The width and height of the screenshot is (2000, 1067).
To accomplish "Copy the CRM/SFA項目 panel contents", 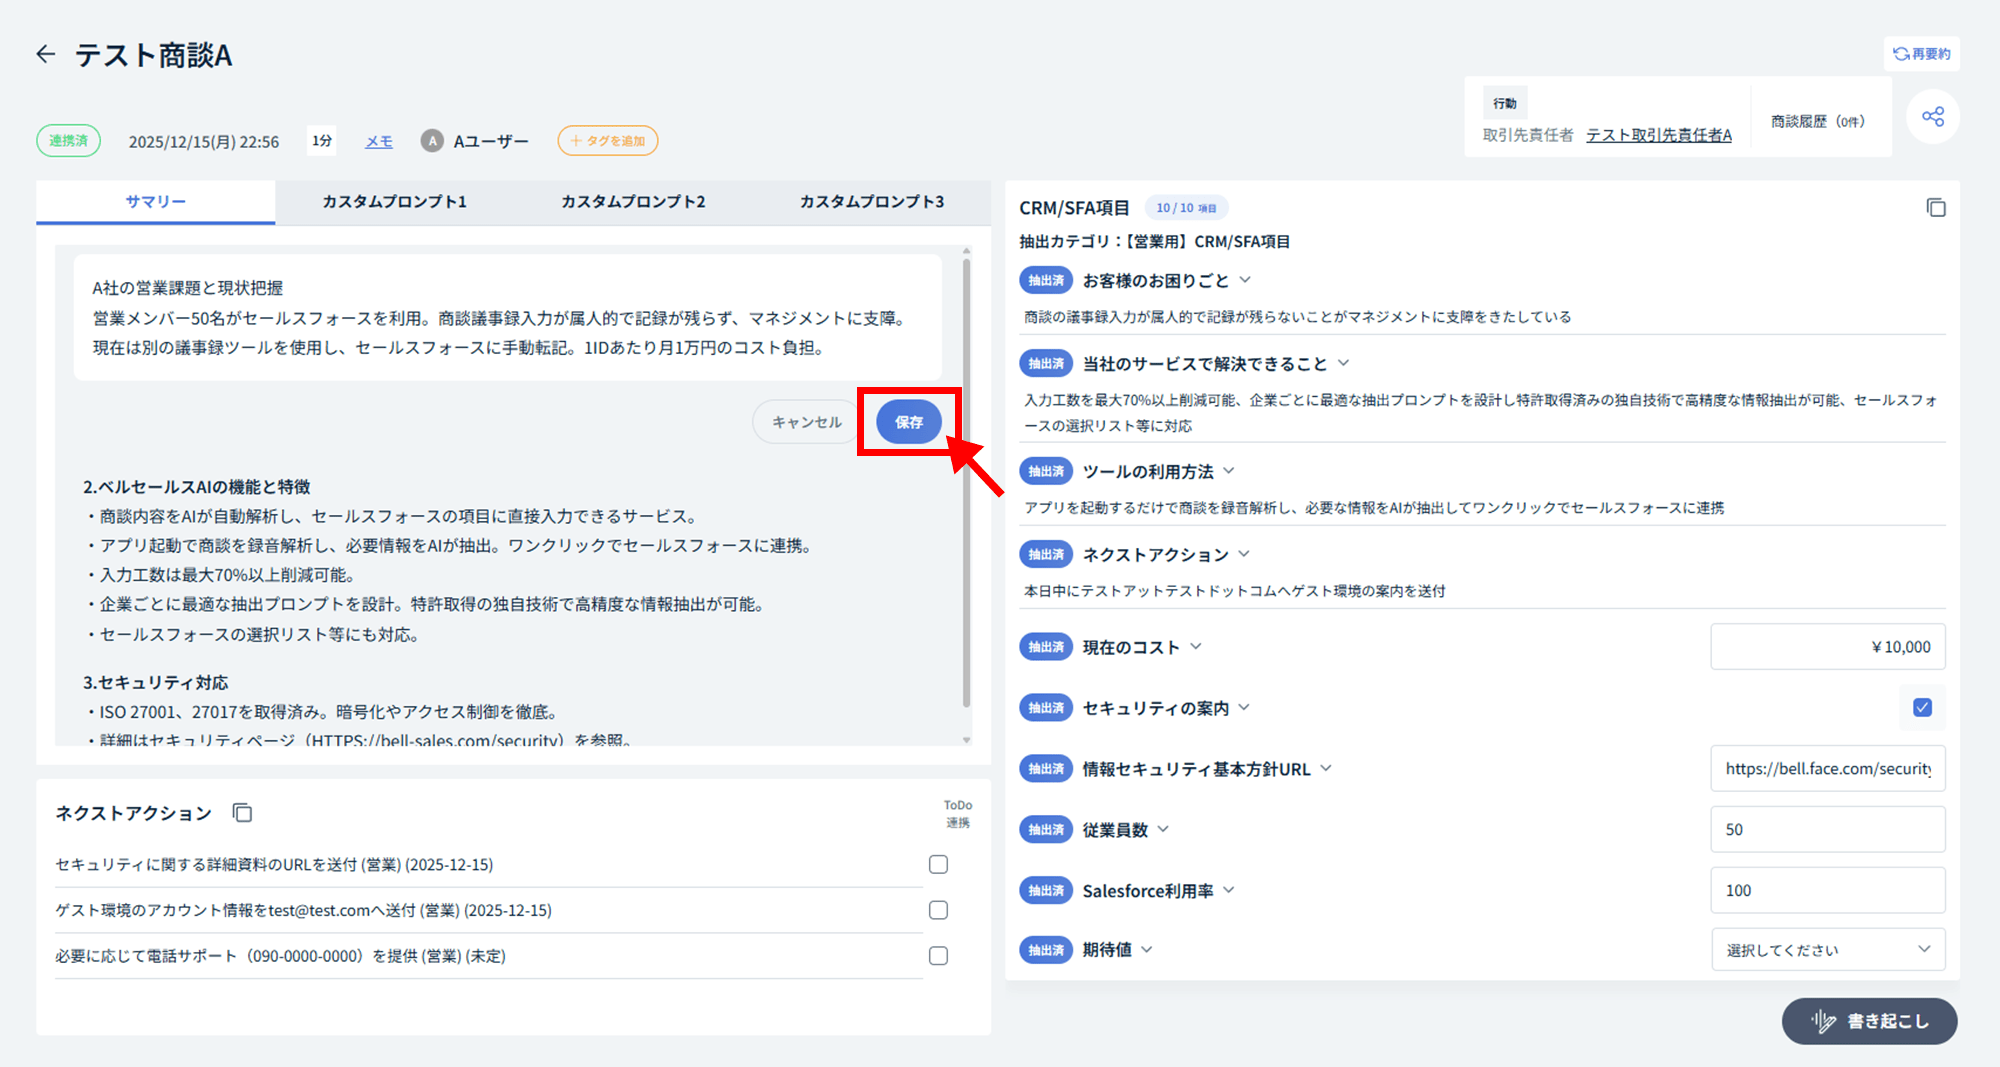I will click(1936, 208).
